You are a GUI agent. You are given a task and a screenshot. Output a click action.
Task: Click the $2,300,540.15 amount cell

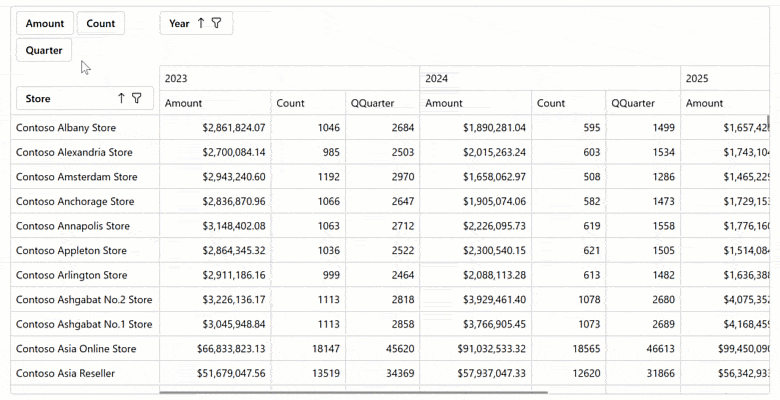click(476, 250)
